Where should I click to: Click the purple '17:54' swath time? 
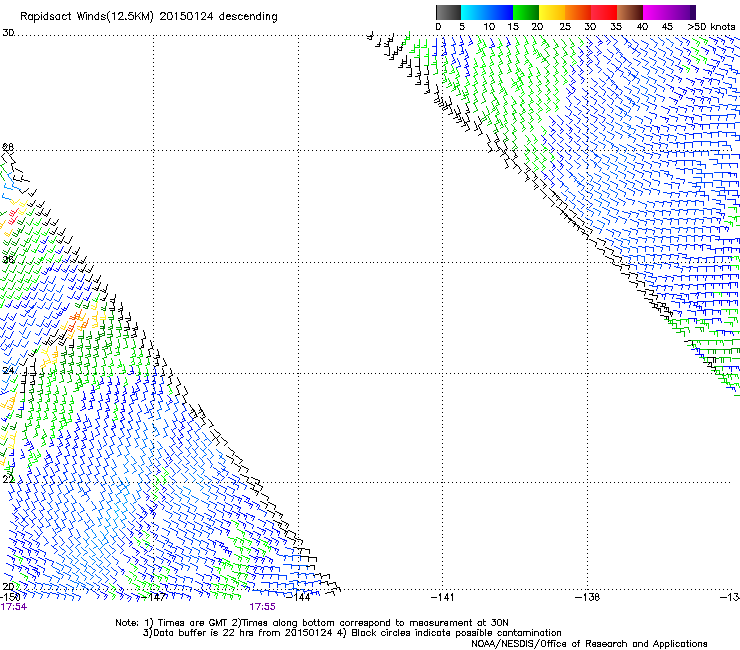(14, 607)
